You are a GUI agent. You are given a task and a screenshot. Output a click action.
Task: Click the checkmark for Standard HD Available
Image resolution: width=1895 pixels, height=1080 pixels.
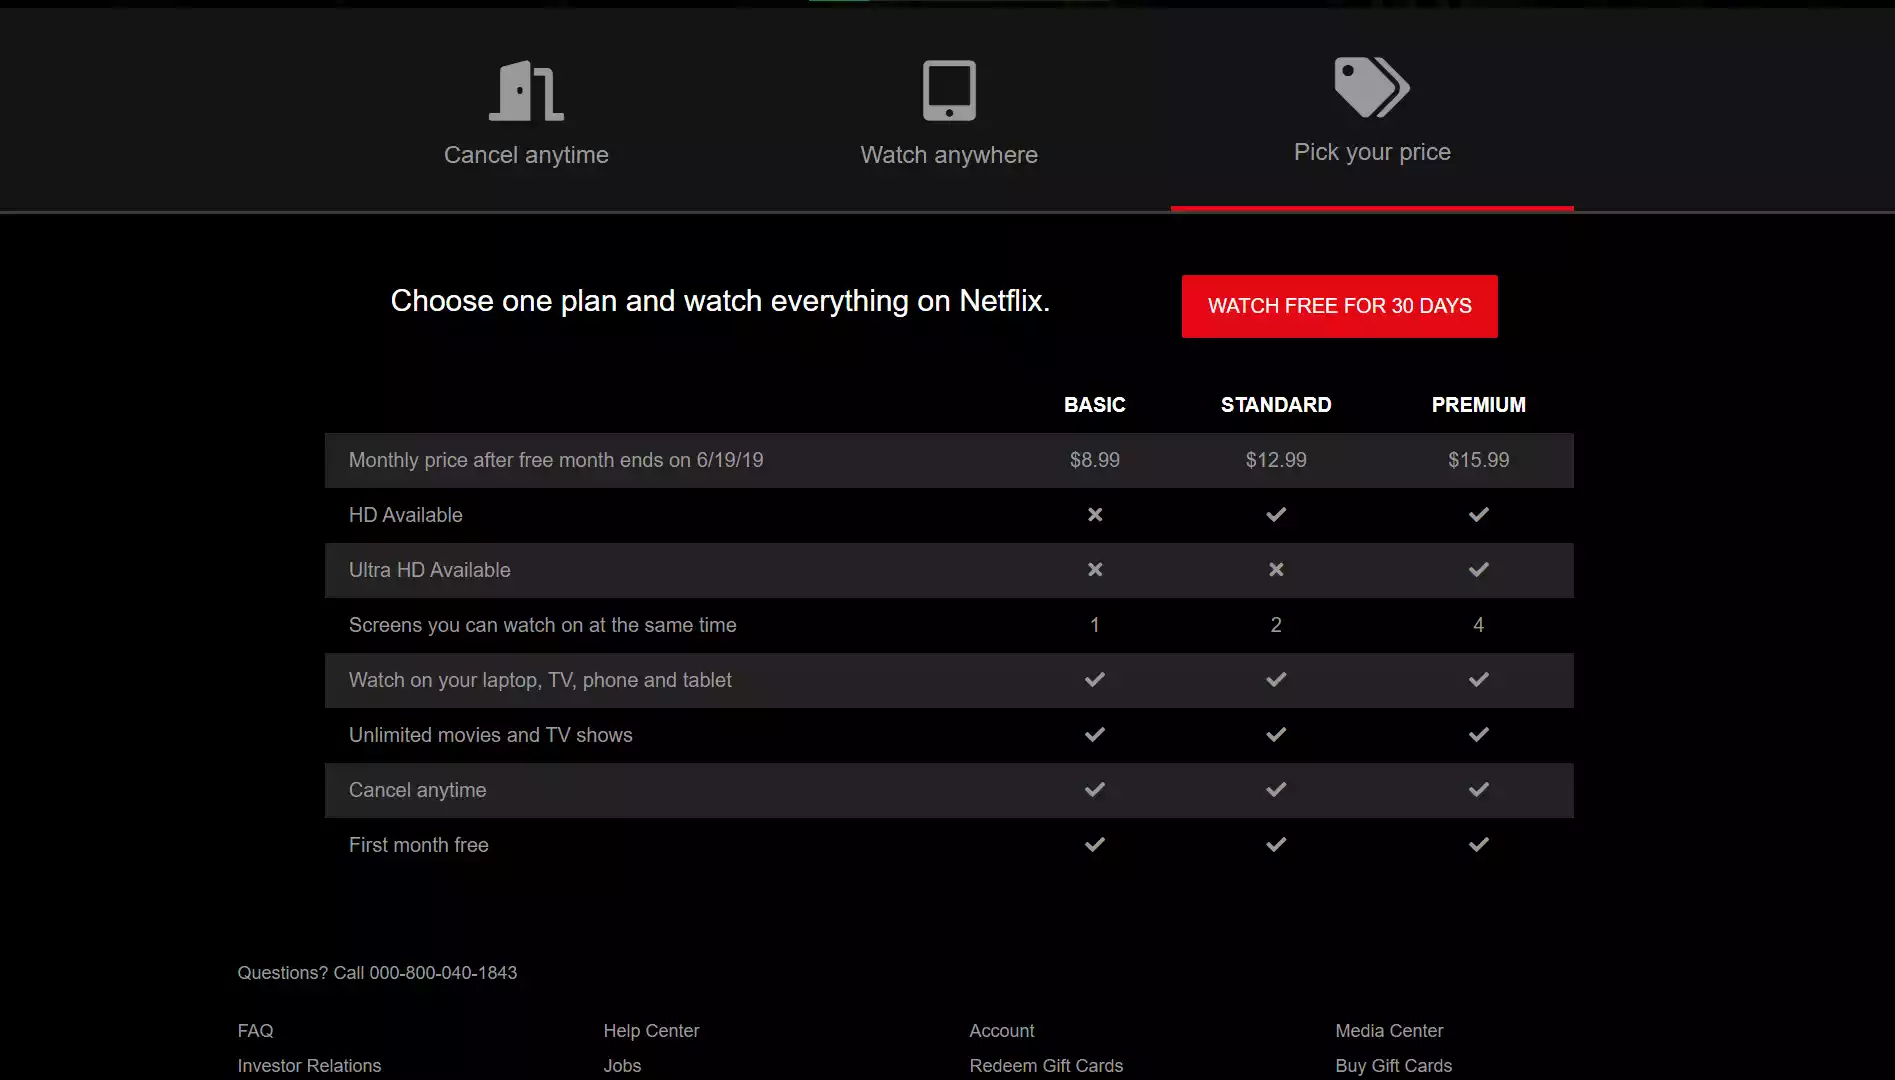click(x=1276, y=515)
